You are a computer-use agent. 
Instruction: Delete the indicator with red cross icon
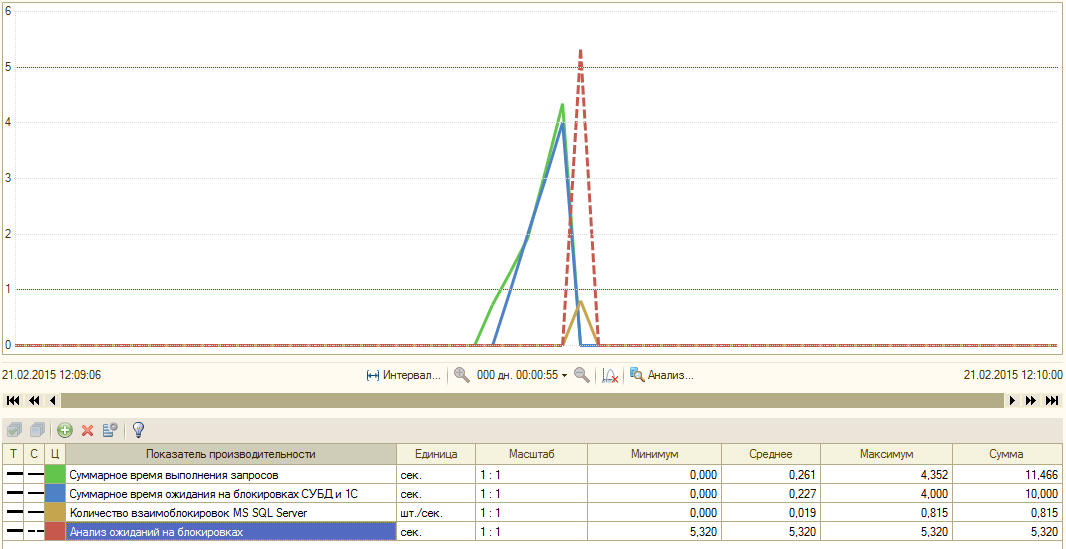[x=87, y=429]
